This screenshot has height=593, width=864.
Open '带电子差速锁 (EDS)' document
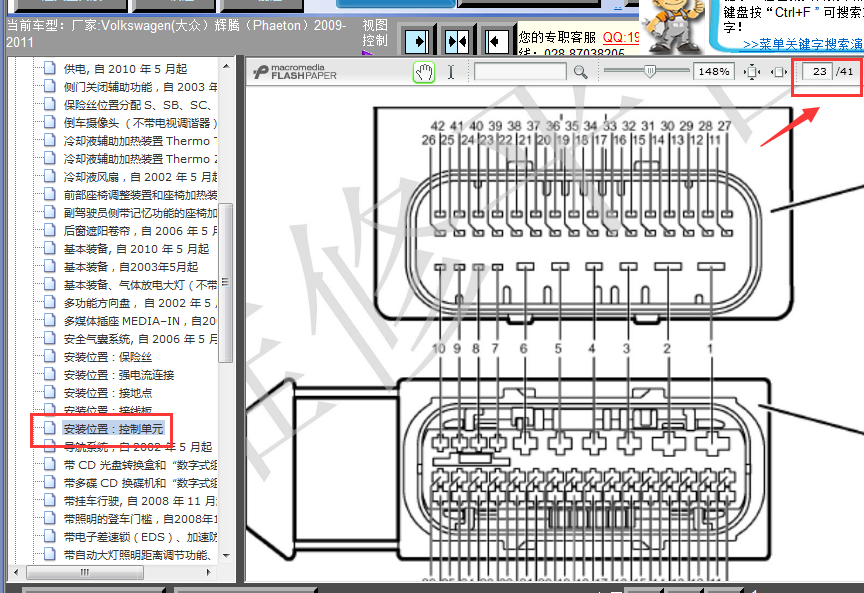[141, 537]
